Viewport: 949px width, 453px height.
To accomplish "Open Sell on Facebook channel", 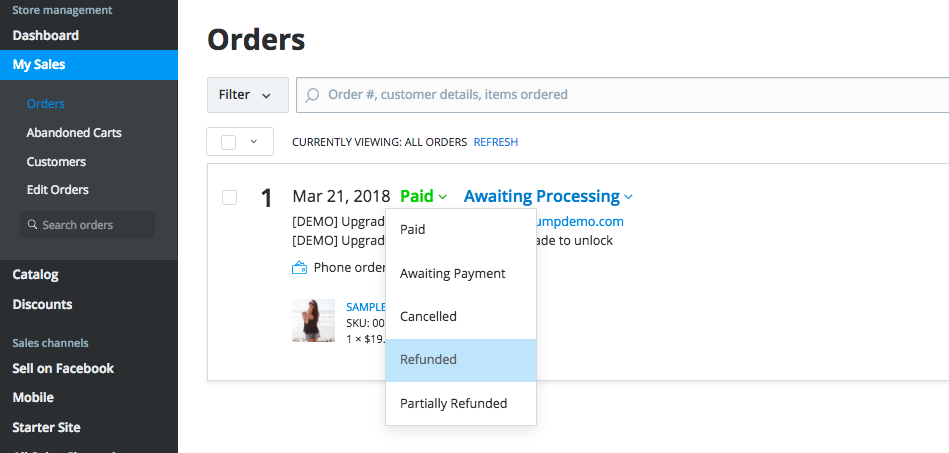I will point(63,369).
